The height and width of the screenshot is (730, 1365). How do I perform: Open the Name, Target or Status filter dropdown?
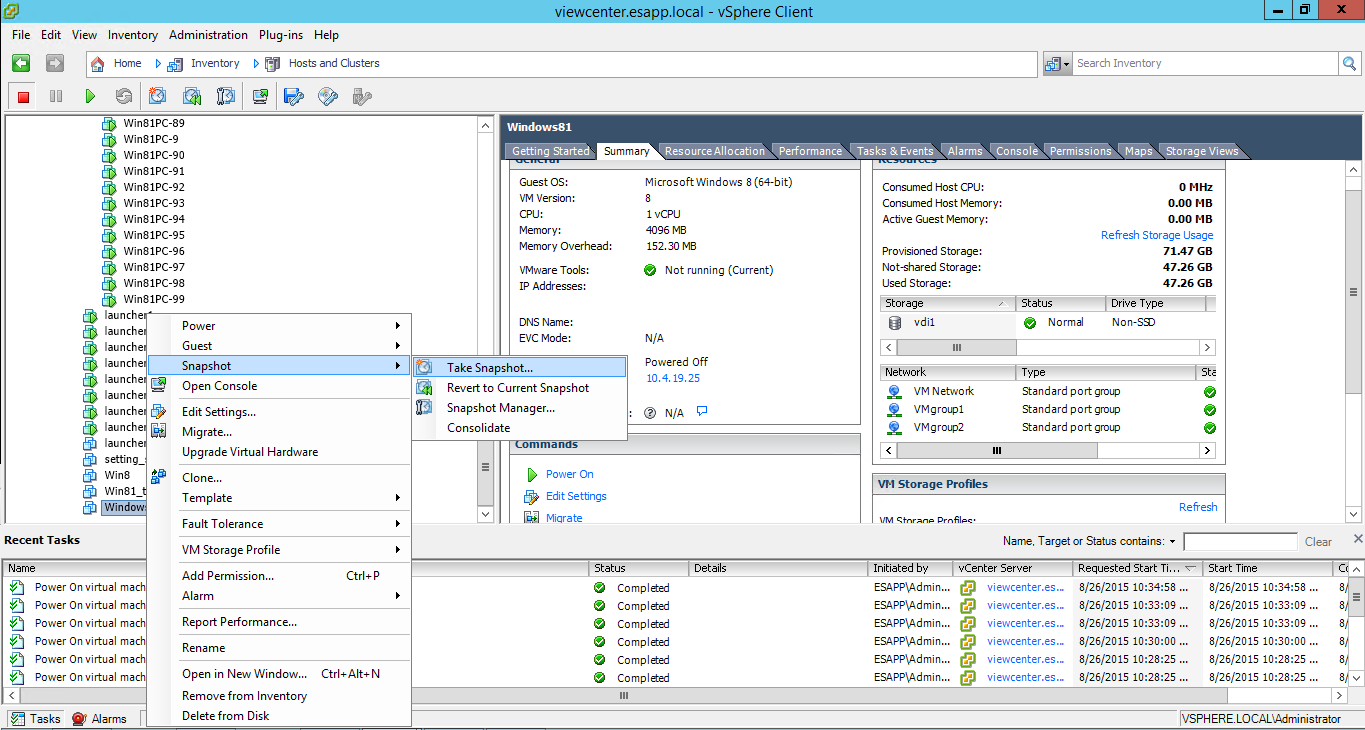pos(1172,541)
